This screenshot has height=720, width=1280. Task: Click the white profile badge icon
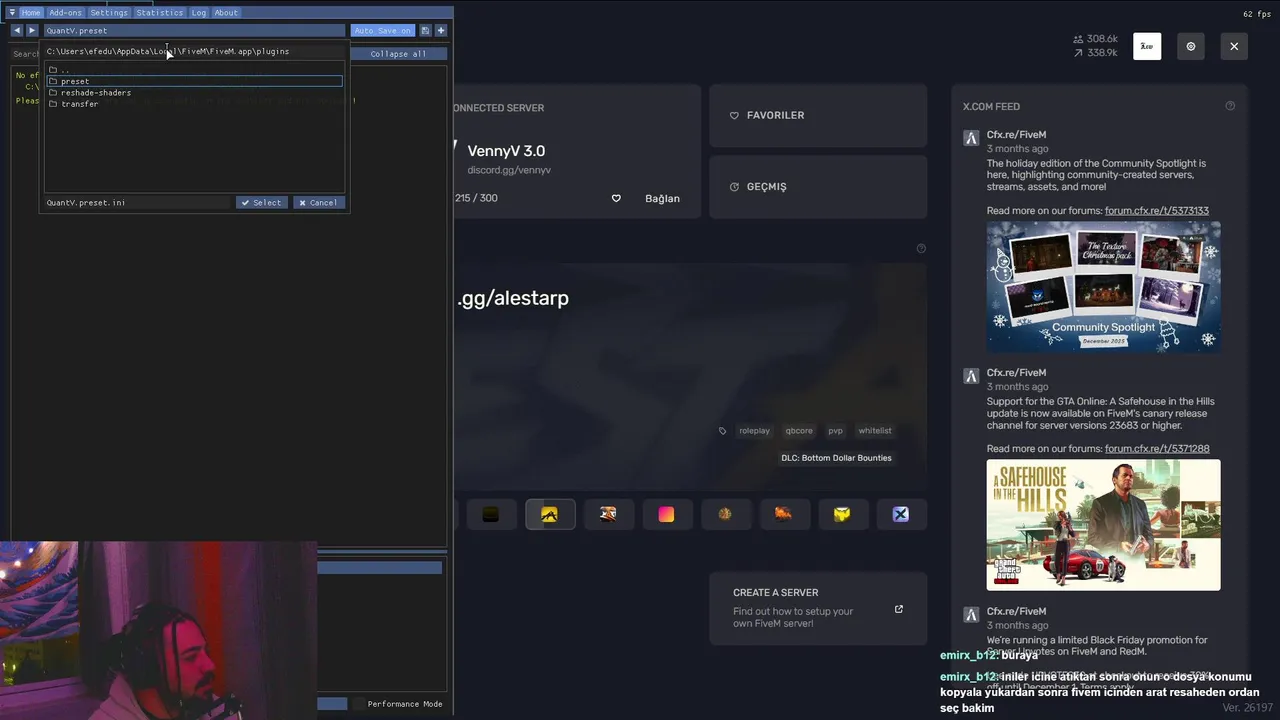pos(1147,46)
